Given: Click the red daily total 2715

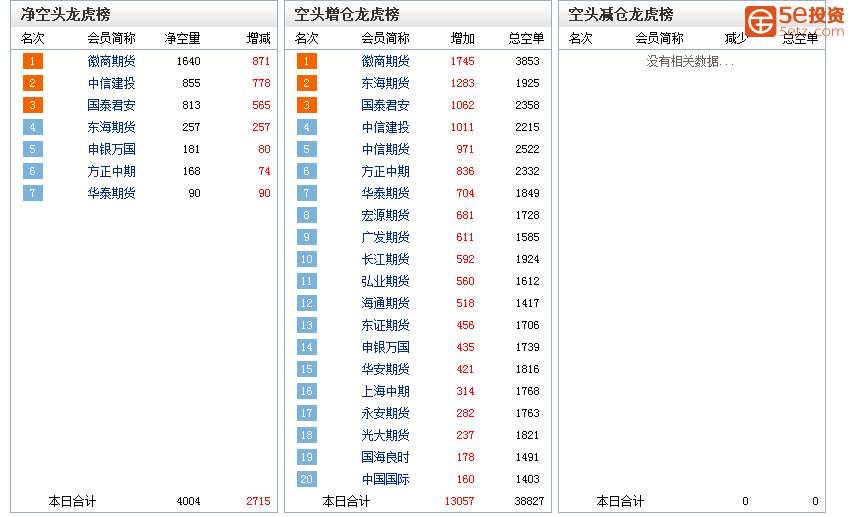Looking at the screenshot, I should 258,501.
